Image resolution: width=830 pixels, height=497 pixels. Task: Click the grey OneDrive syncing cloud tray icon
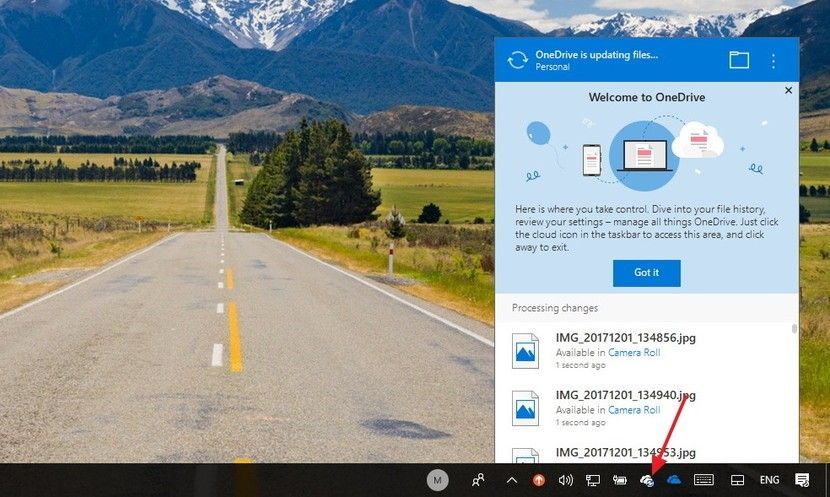click(x=647, y=481)
